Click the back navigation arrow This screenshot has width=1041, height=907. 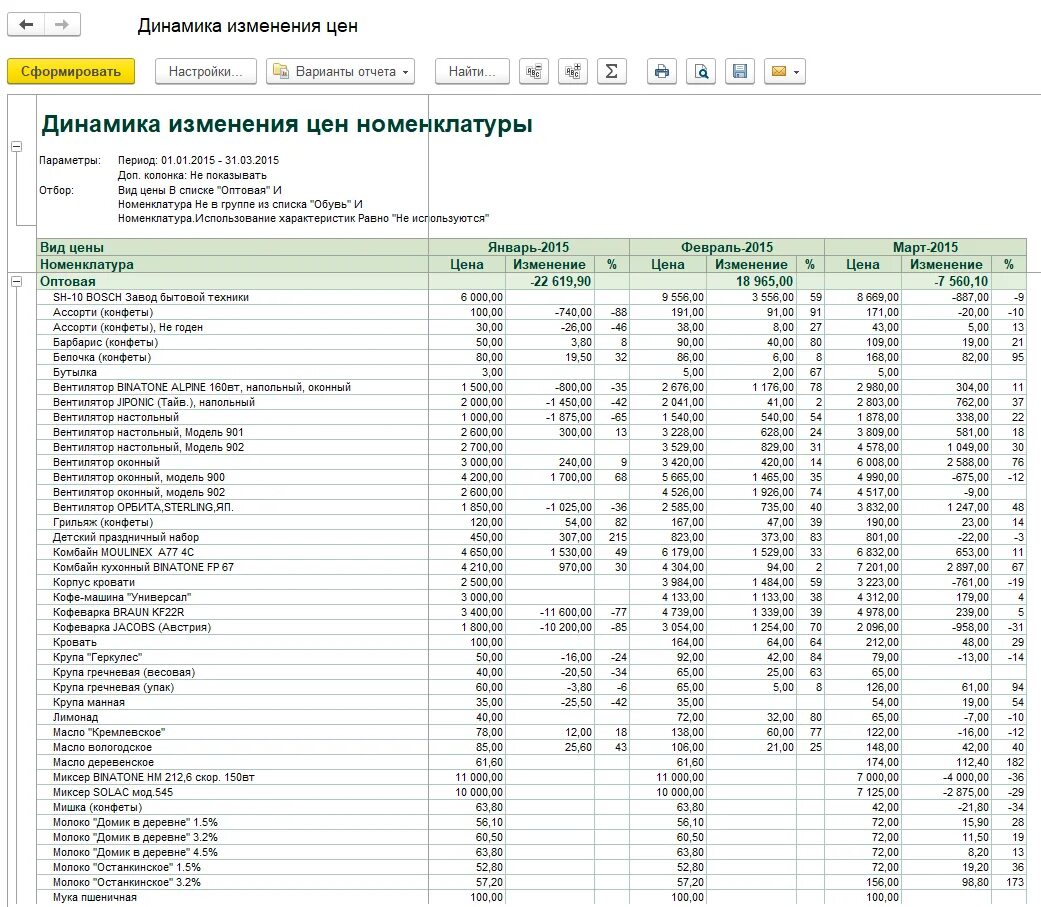[27, 25]
